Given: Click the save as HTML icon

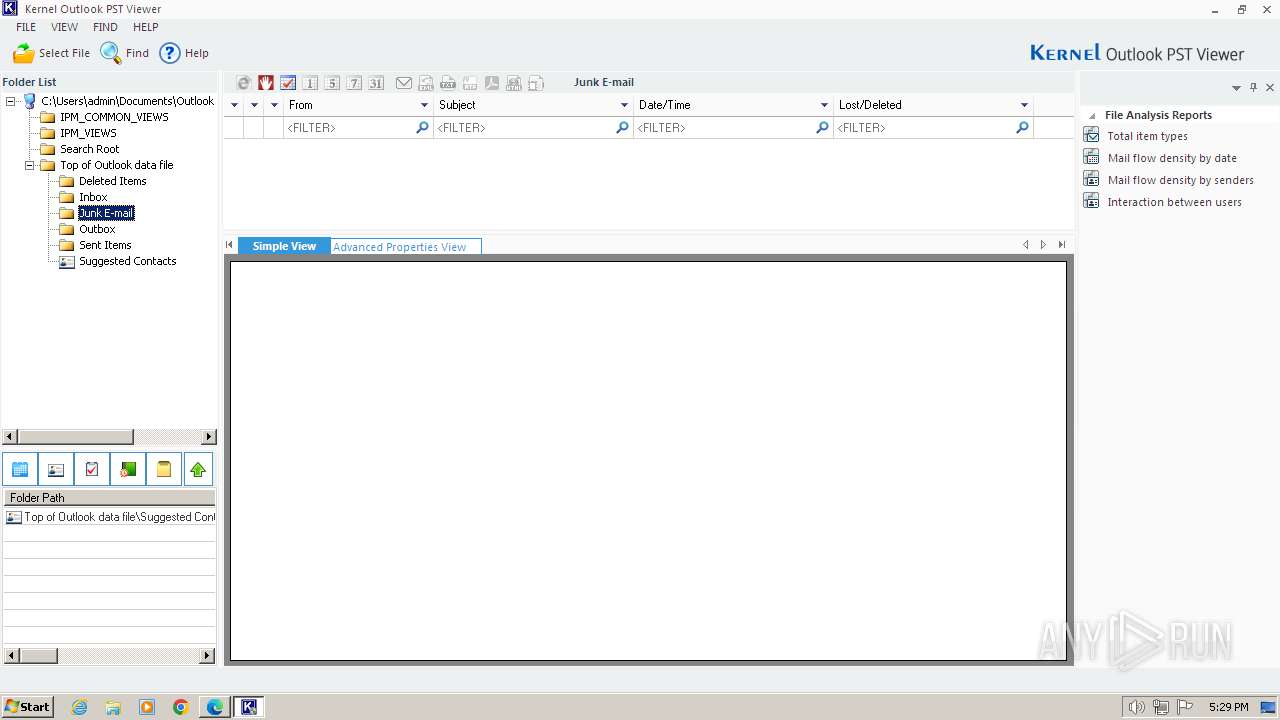Looking at the screenshot, I should pyautogui.click(x=514, y=83).
